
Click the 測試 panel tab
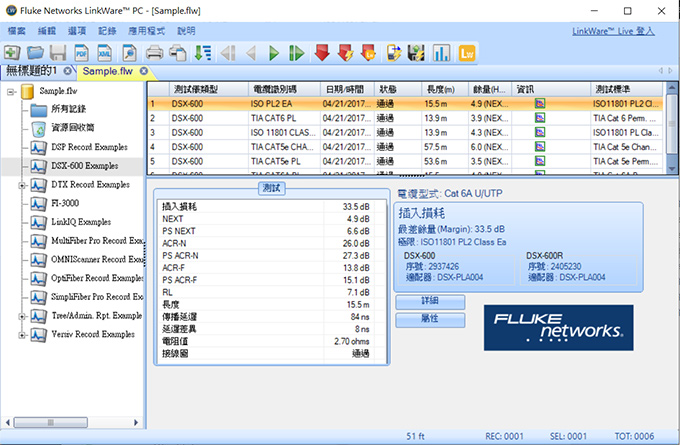[271, 188]
